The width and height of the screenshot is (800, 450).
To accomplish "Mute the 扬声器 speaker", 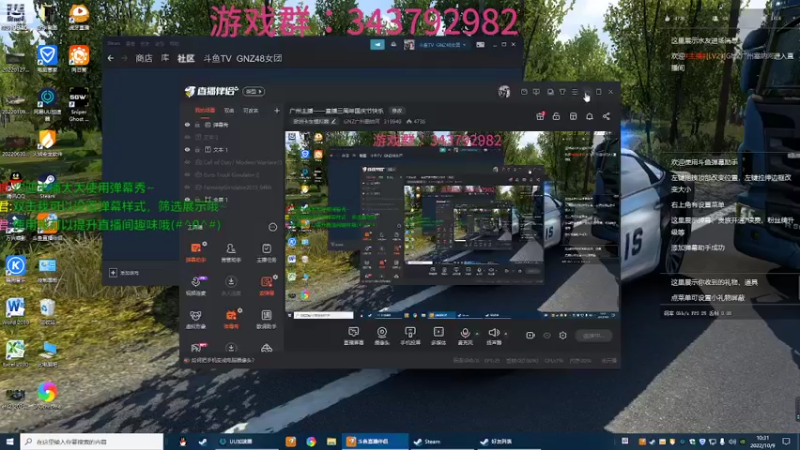I will 493,336.
